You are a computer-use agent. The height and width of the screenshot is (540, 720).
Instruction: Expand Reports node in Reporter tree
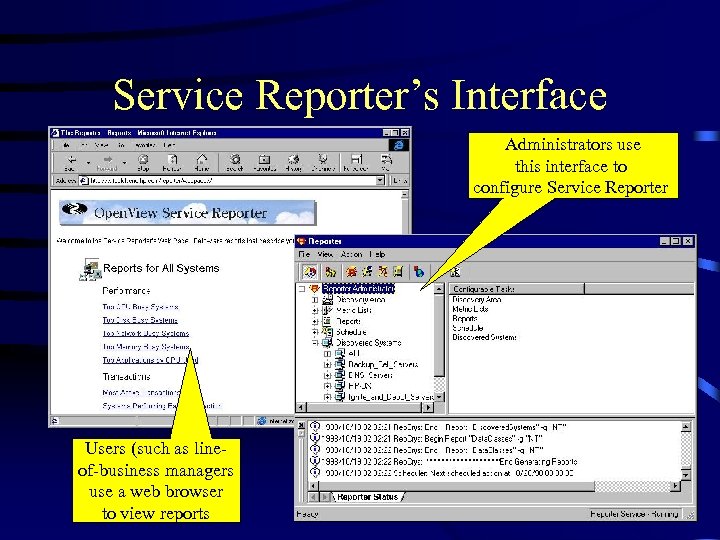click(315, 321)
